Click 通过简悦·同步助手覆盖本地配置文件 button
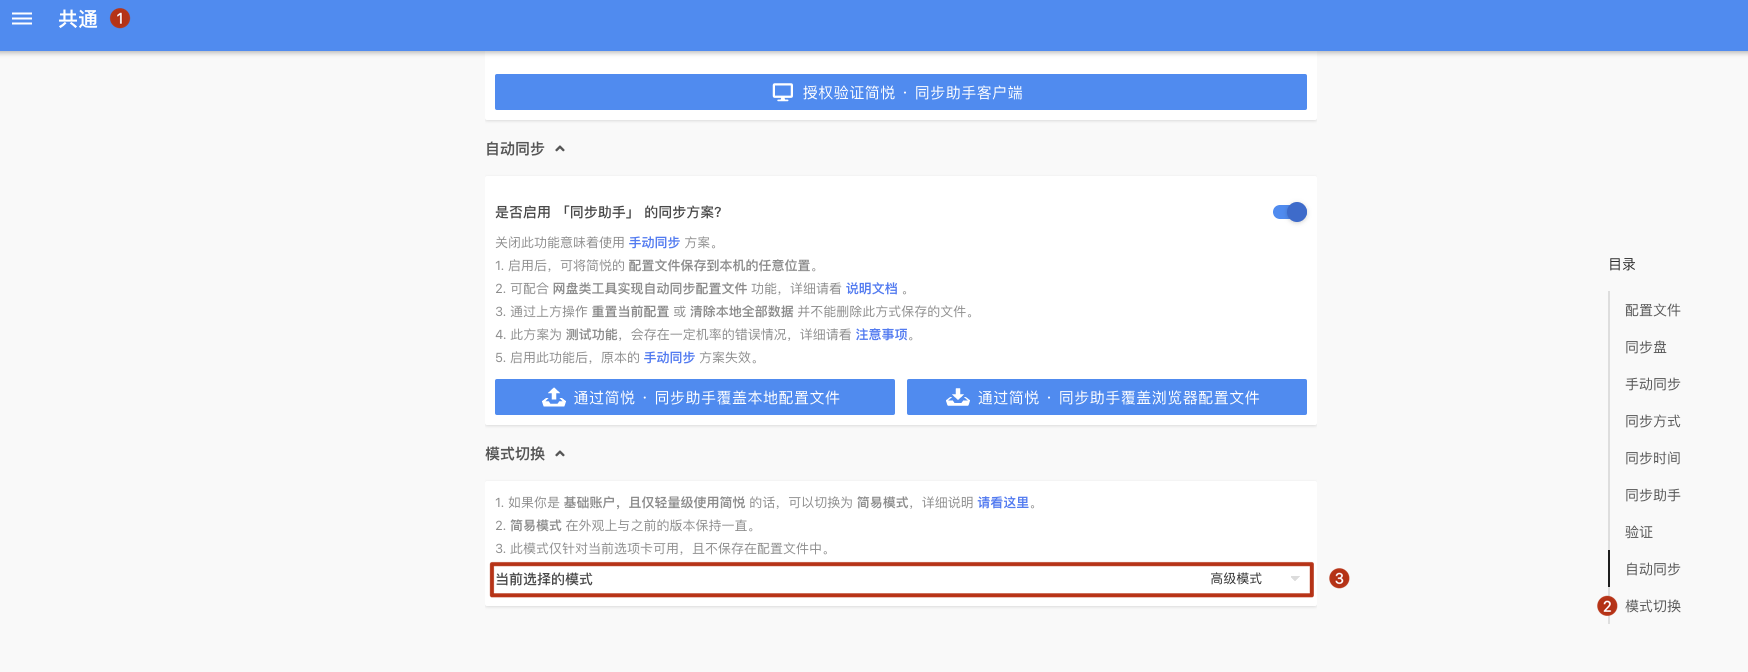This screenshot has height=672, width=1748. pos(695,397)
